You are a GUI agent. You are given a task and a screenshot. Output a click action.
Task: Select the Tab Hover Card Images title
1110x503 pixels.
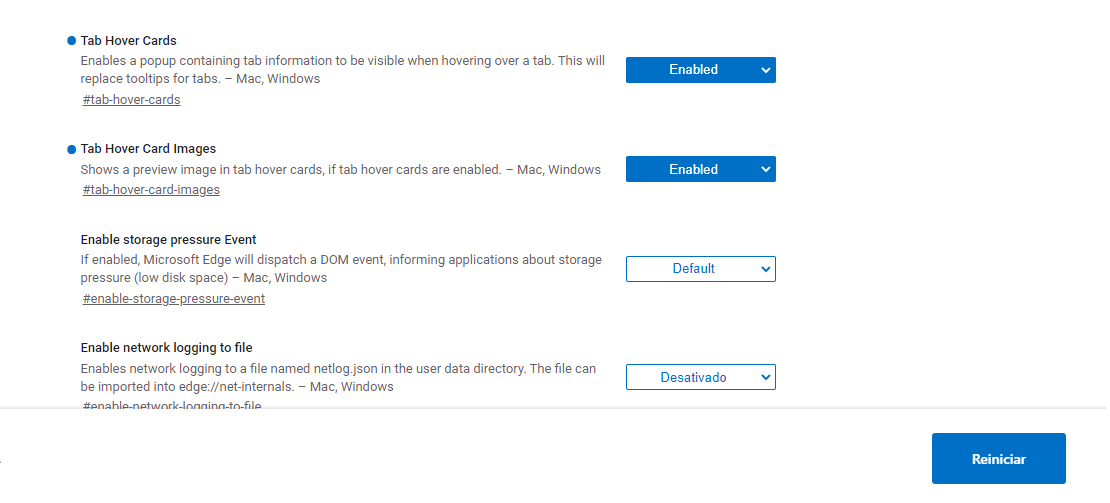pyautogui.click(x=149, y=149)
